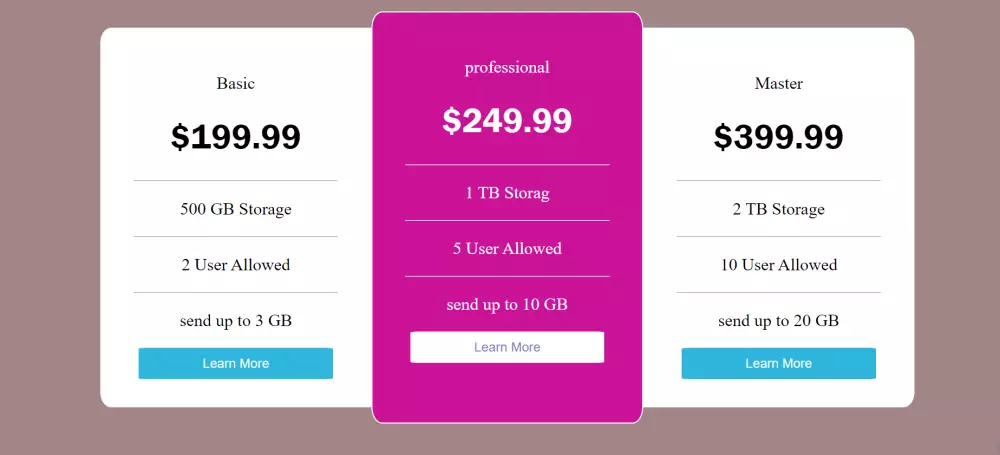Click the 2 User Allowed text
Image resolution: width=1000 pixels, height=455 pixels.
pos(236,265)
